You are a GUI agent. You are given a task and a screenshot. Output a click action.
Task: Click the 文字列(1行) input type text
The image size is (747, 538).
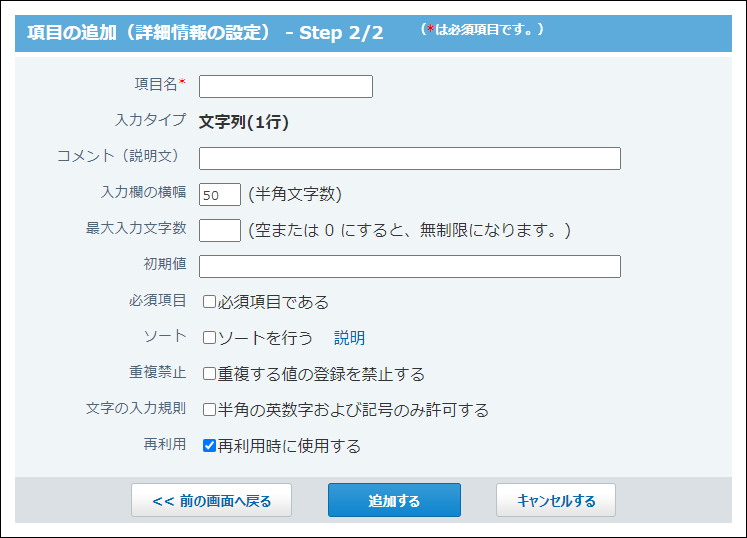(243, 122)
